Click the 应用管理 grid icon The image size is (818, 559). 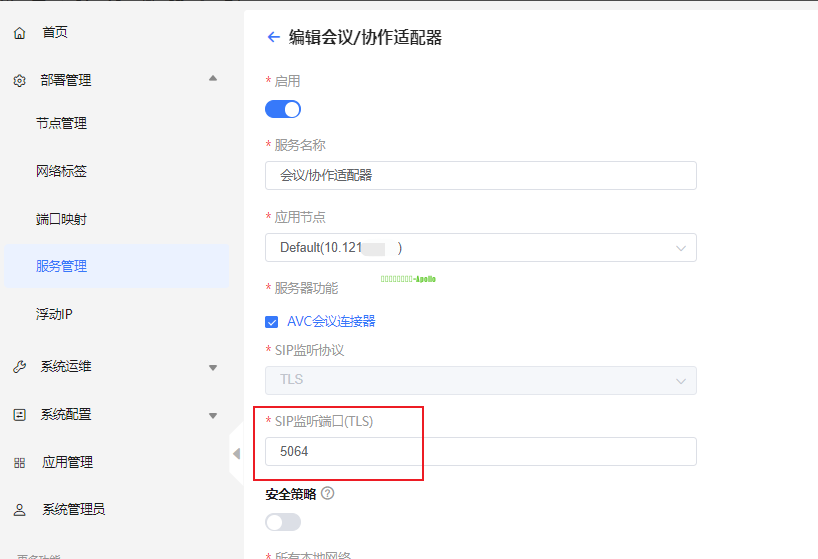click(20, 463)
